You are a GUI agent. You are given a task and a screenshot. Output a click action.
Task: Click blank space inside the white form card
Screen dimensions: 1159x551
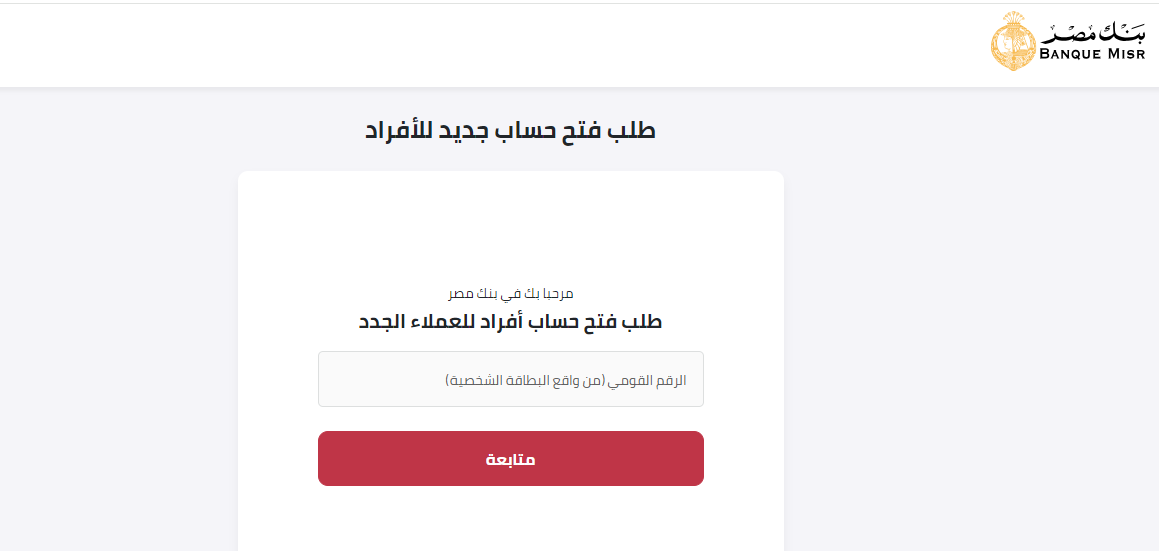pyautogui.click(x=510, y=225)
